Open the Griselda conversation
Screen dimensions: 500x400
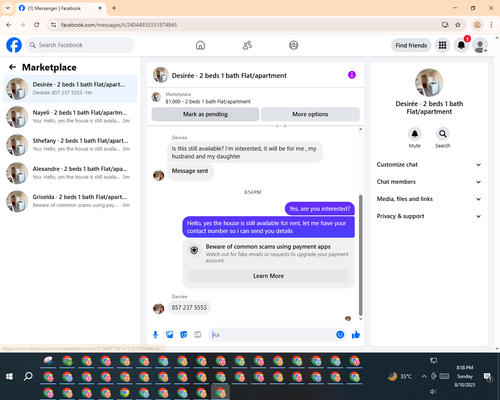70,201
